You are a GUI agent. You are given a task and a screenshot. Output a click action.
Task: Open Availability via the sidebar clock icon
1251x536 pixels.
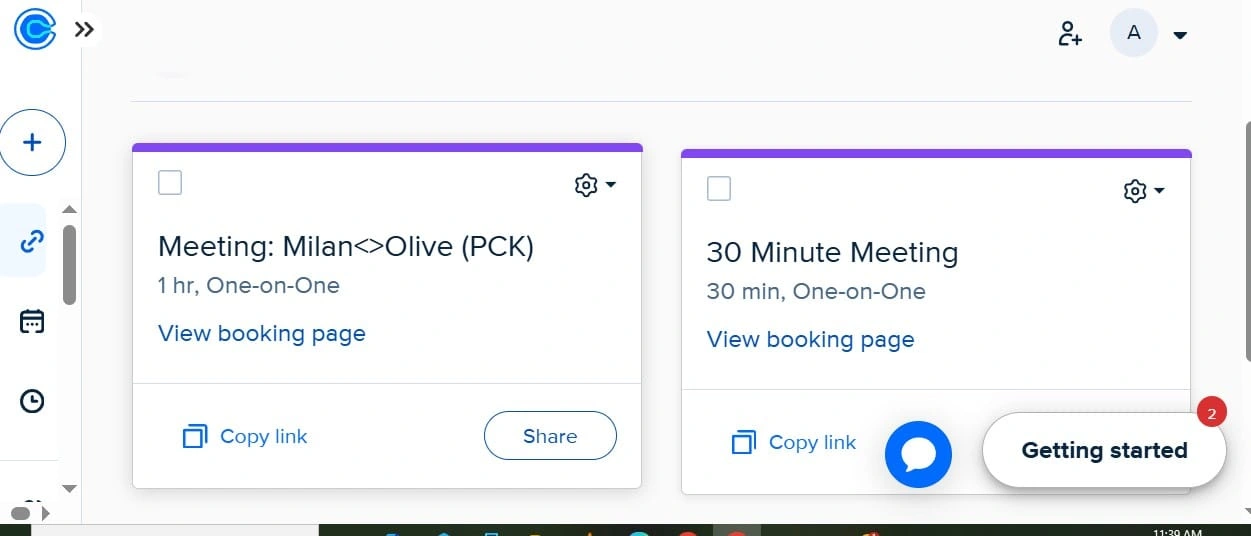pyautogui.click(x=33, y=401)
